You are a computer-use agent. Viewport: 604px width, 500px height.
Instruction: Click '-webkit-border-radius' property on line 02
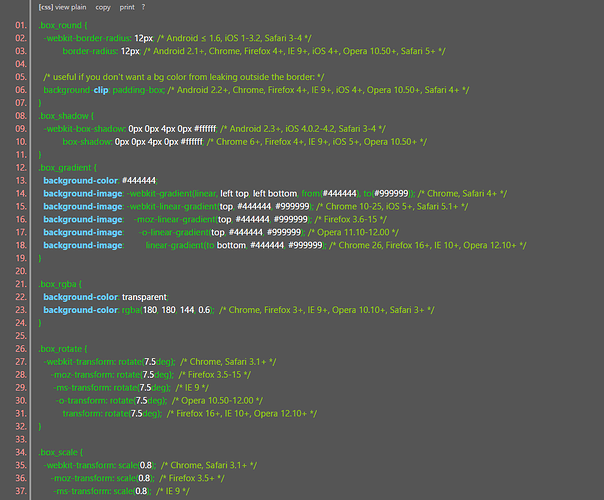(87, 38)
